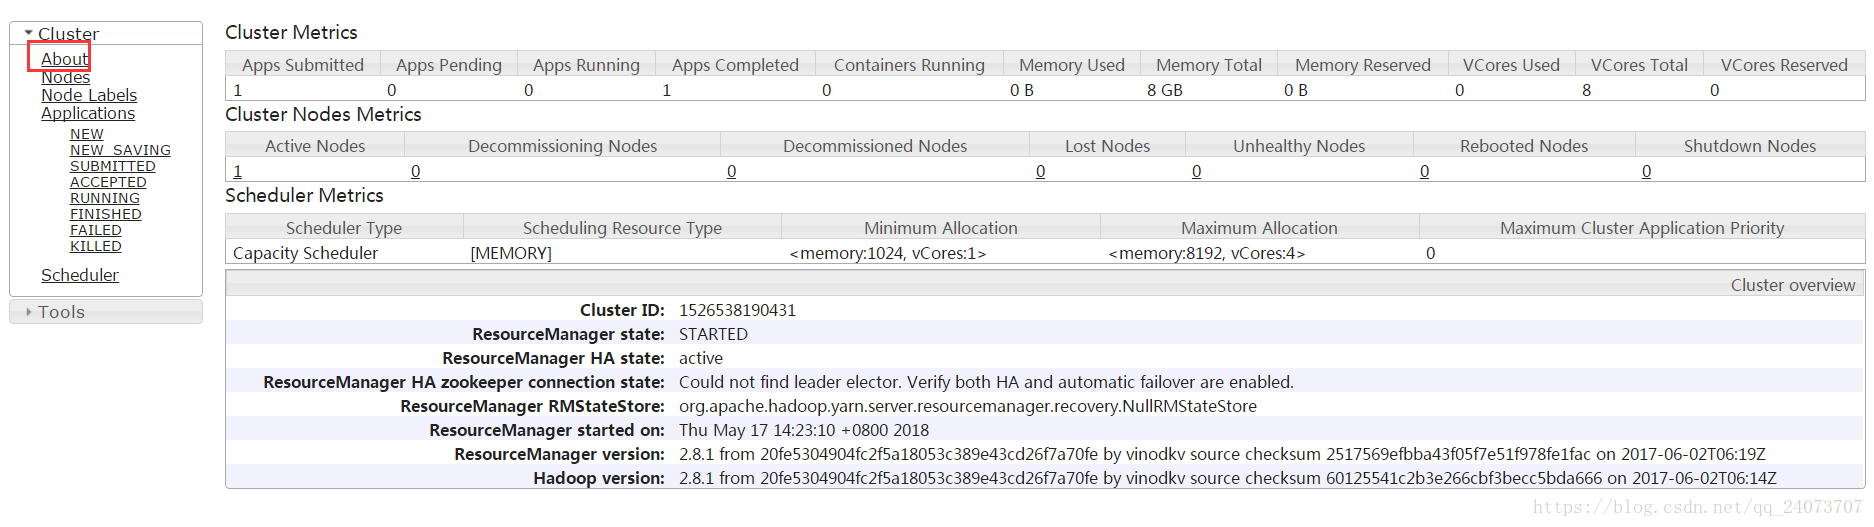Click the ResourceManager started on timestamp

804,430
